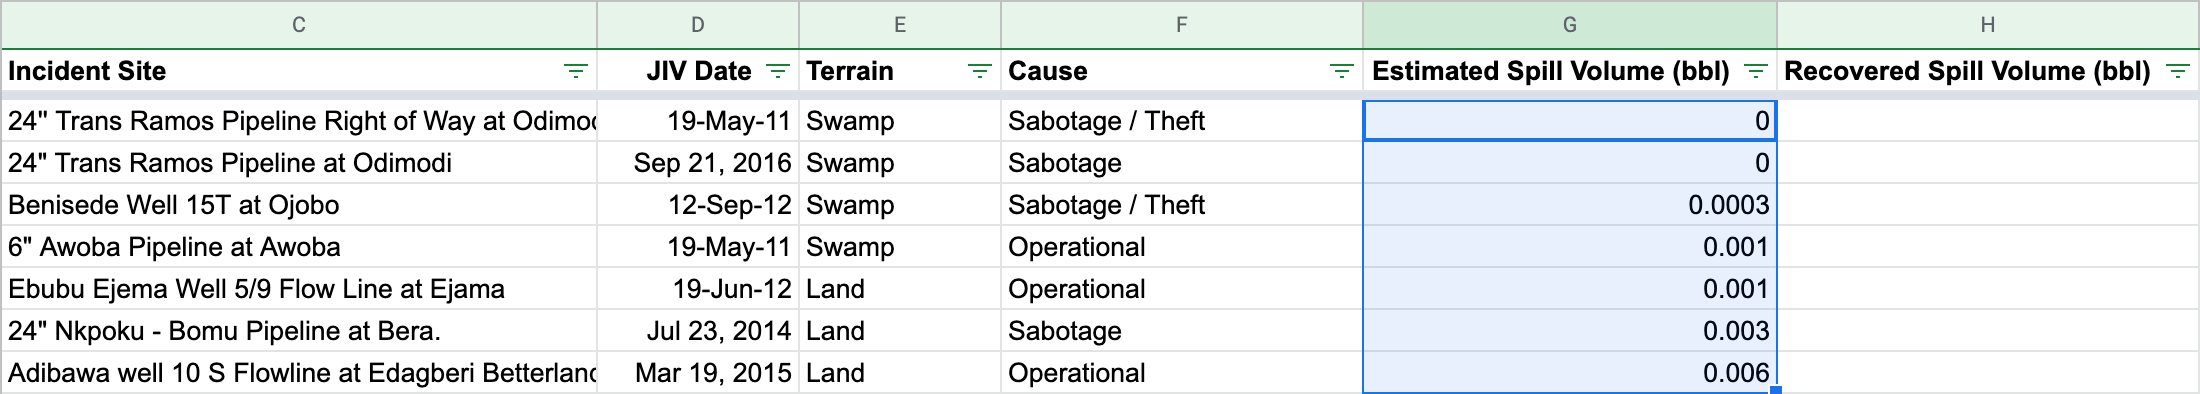Open filter for Terrain column

pyautogui.click(x=979, y=71)
